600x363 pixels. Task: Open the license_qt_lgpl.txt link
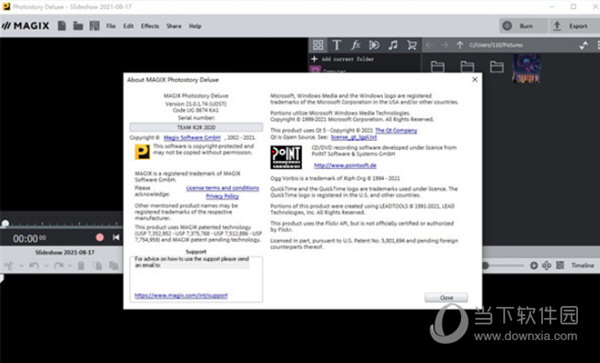[354, 137]
